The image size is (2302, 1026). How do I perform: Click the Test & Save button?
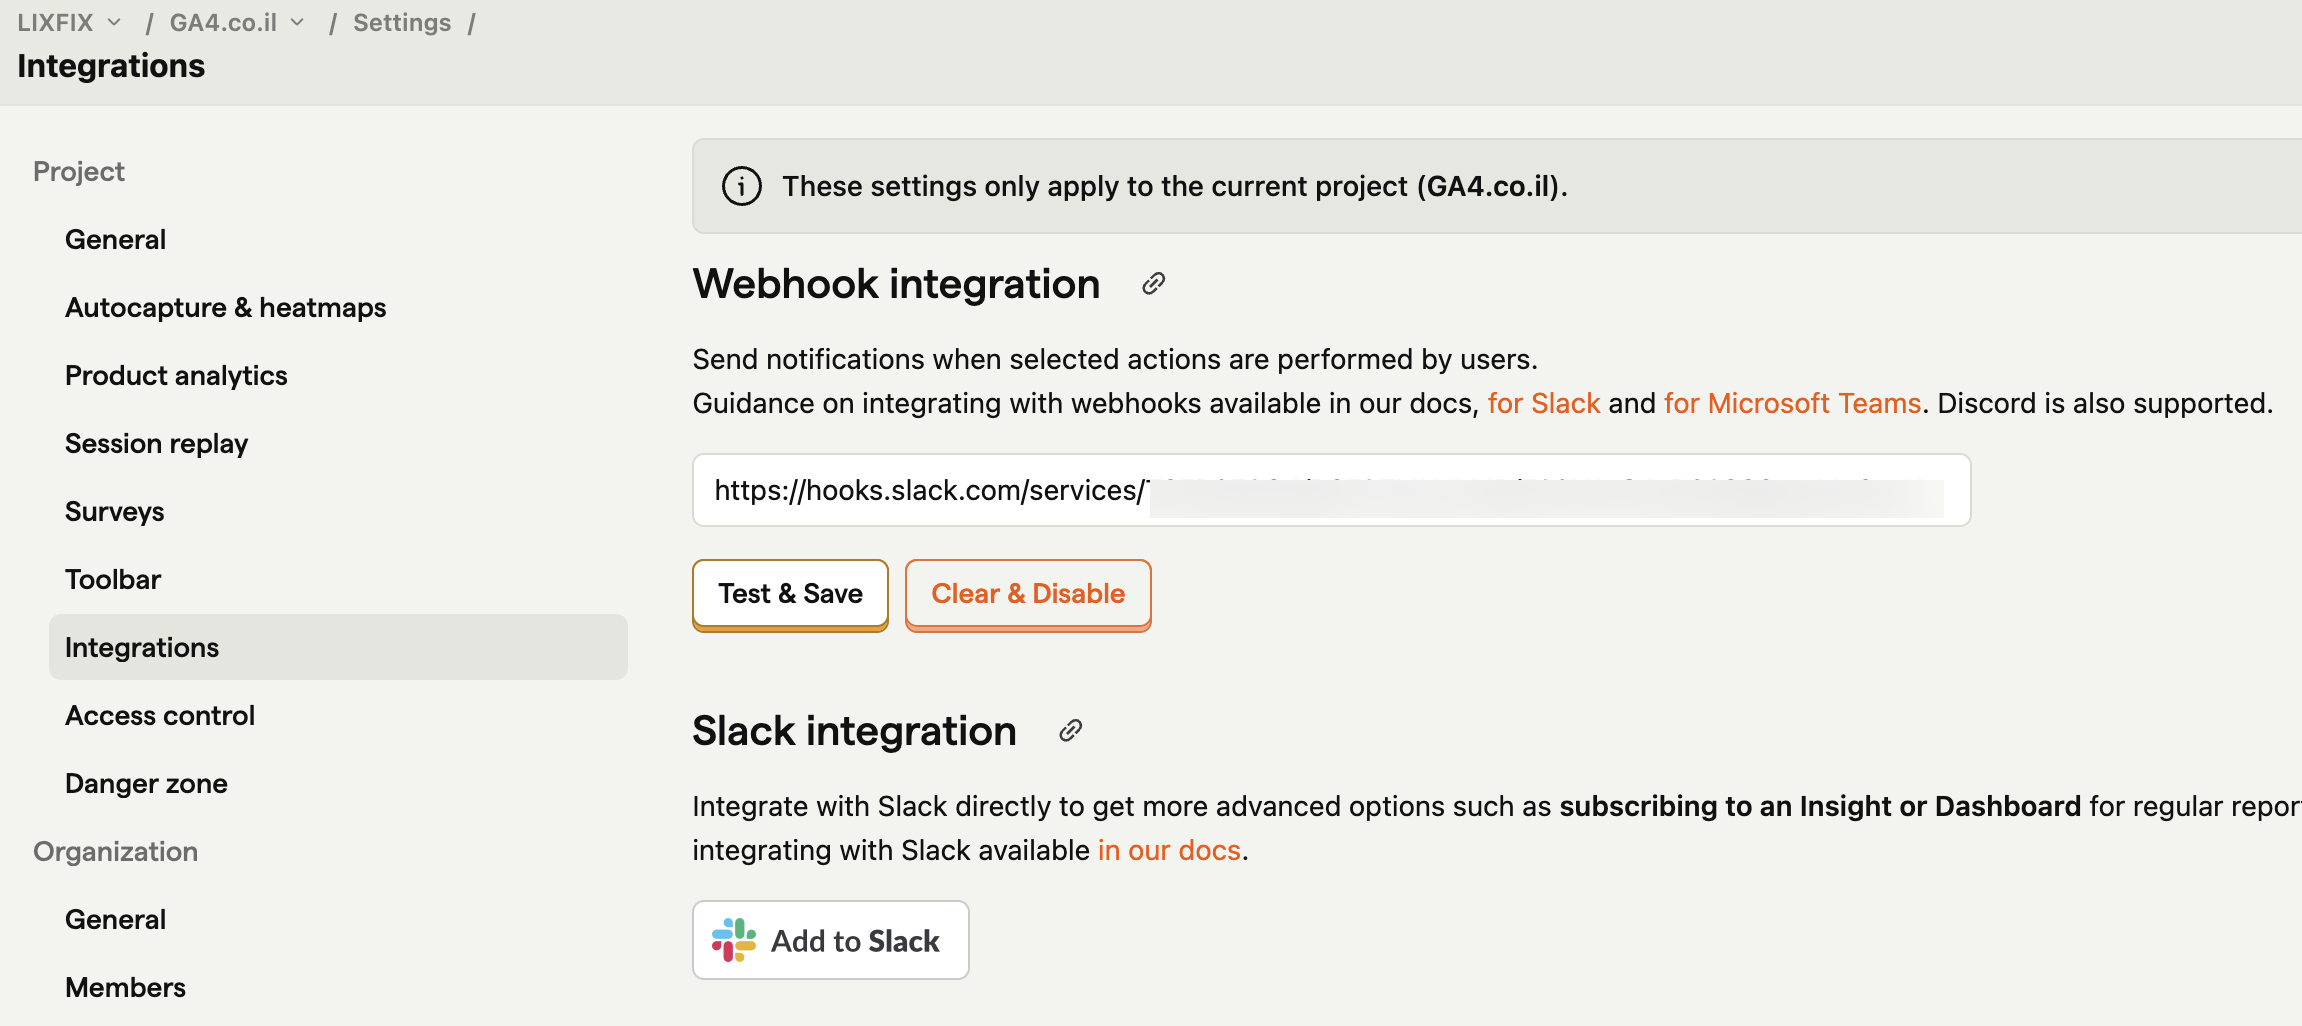click(790, 594)
